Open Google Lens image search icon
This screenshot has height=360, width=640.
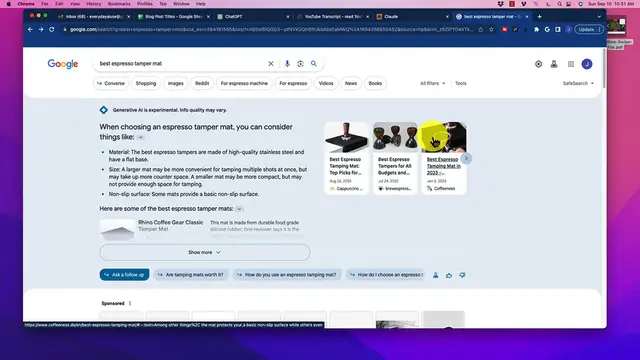click(x=300, y=64)
